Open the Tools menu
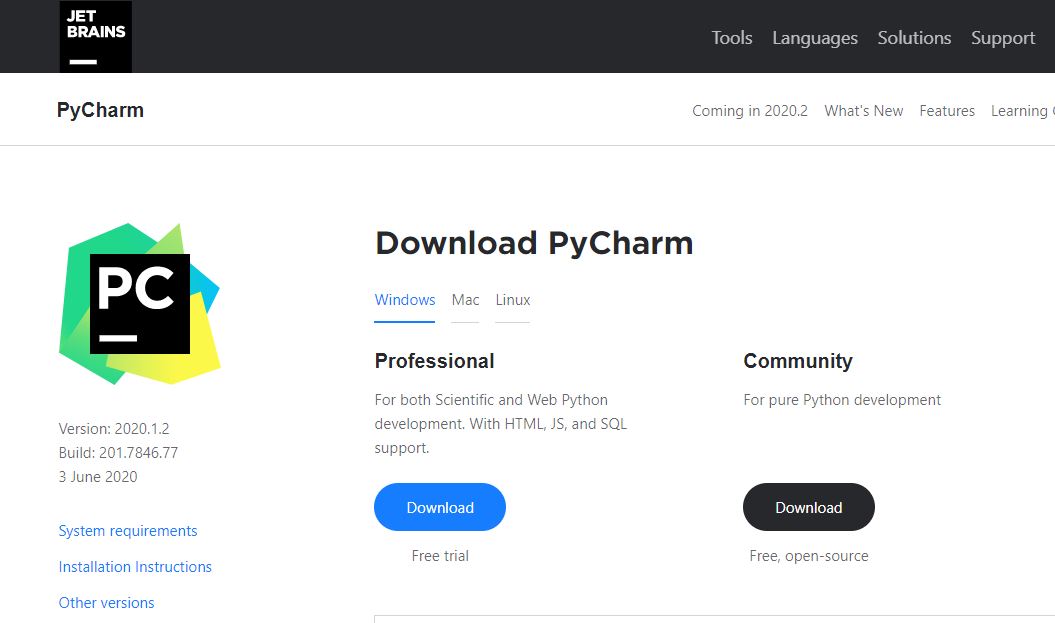The height and width of the screenshot is (623, 1055). tap(732, 38)
